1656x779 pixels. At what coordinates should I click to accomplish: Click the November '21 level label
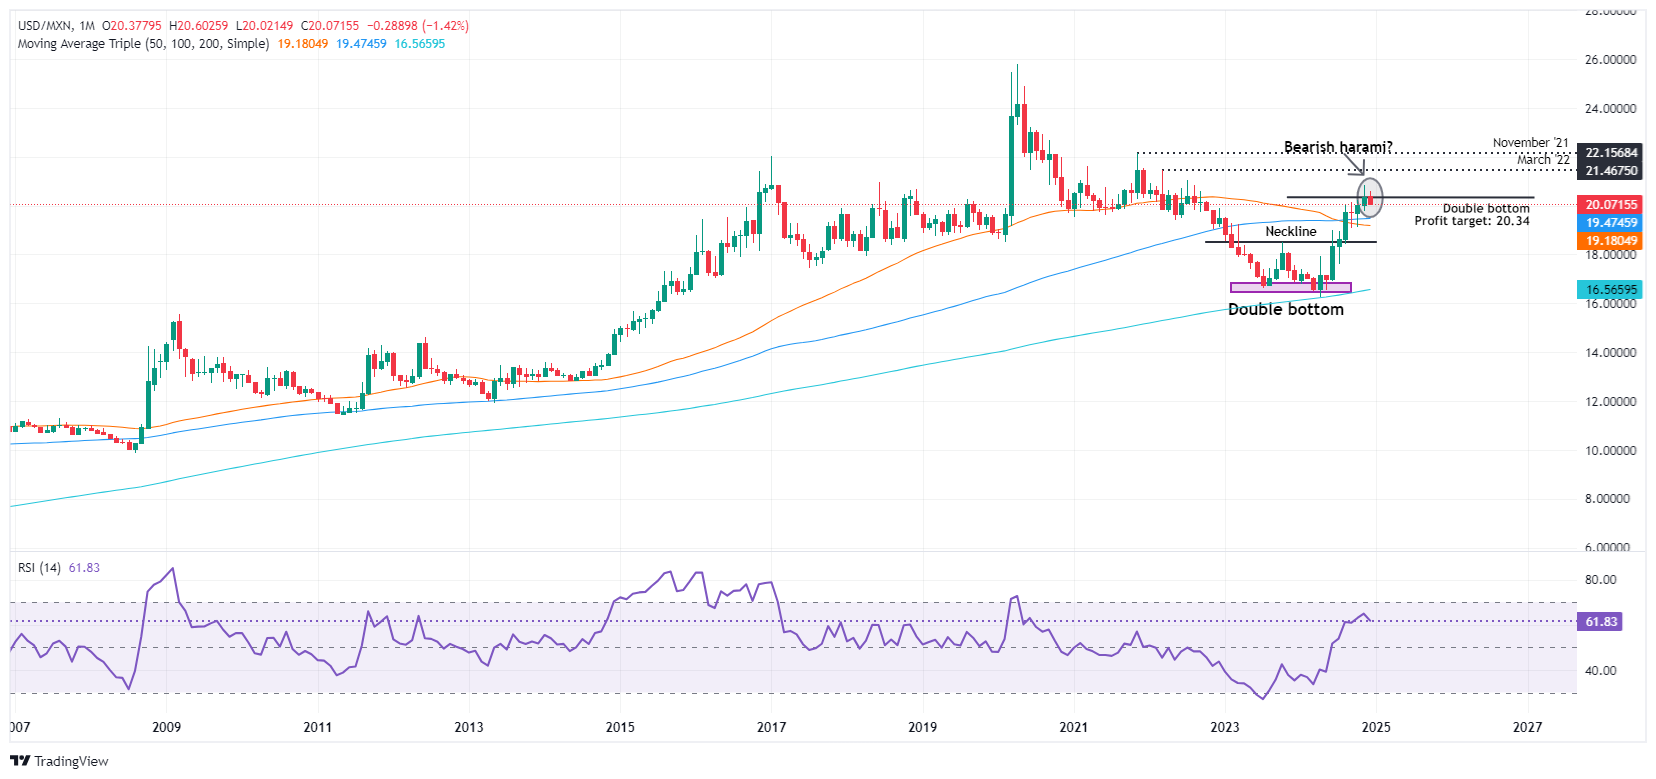click(1530, 143)
